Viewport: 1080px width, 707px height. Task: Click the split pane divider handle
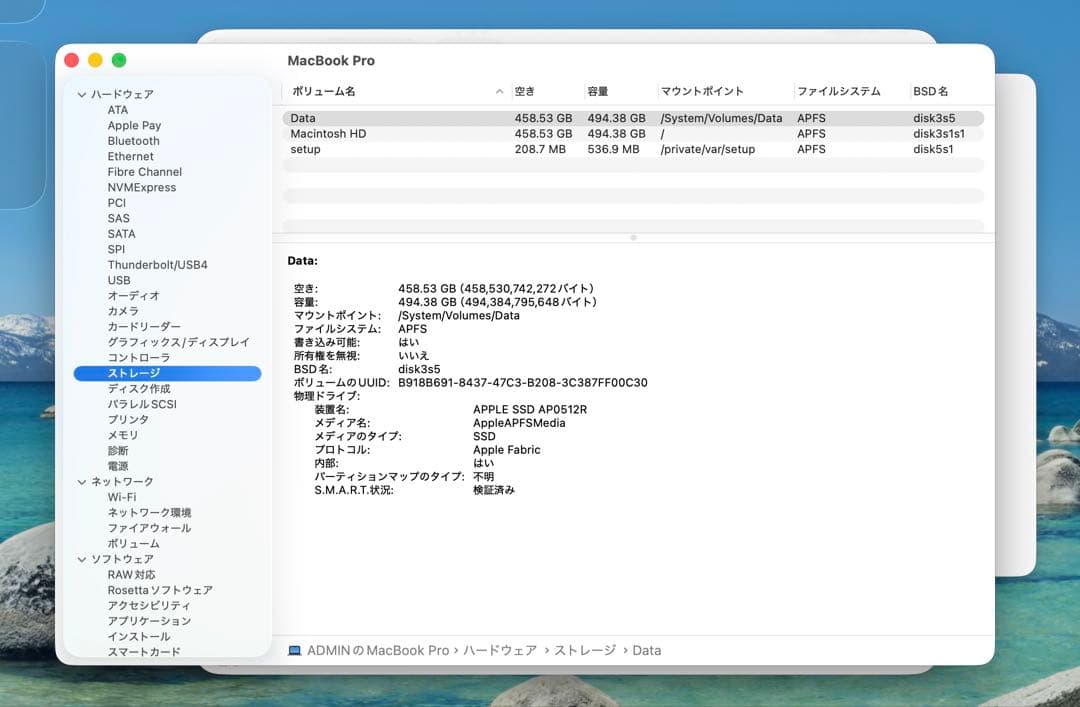[x=634, y=238]
